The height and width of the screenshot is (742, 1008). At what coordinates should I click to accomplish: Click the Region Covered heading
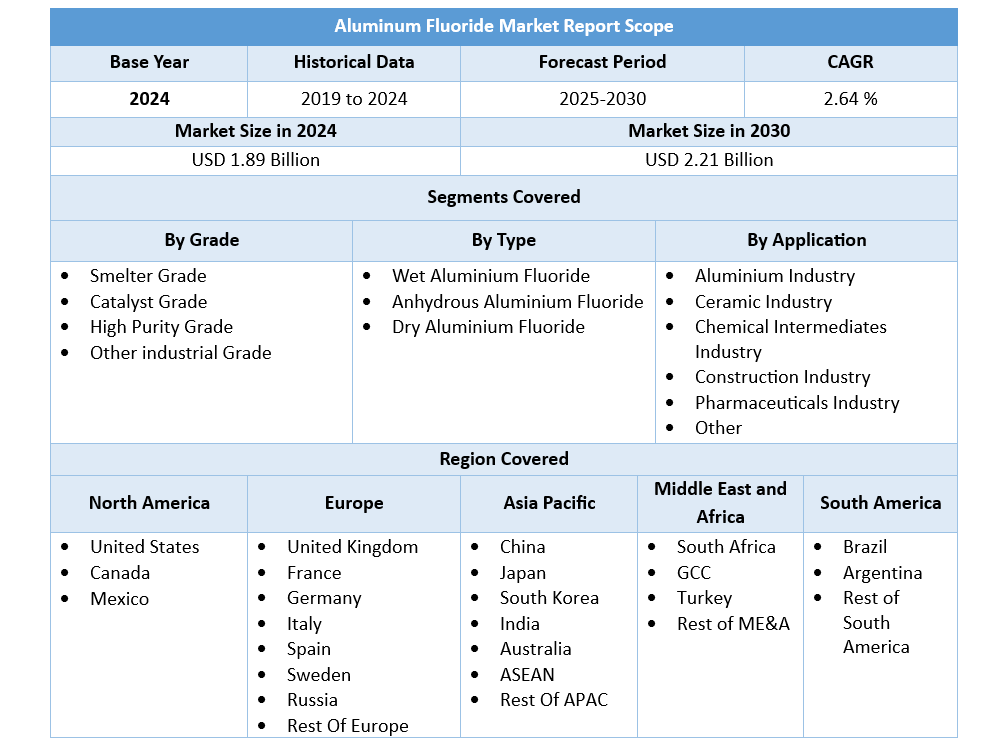tap(503, 459)
